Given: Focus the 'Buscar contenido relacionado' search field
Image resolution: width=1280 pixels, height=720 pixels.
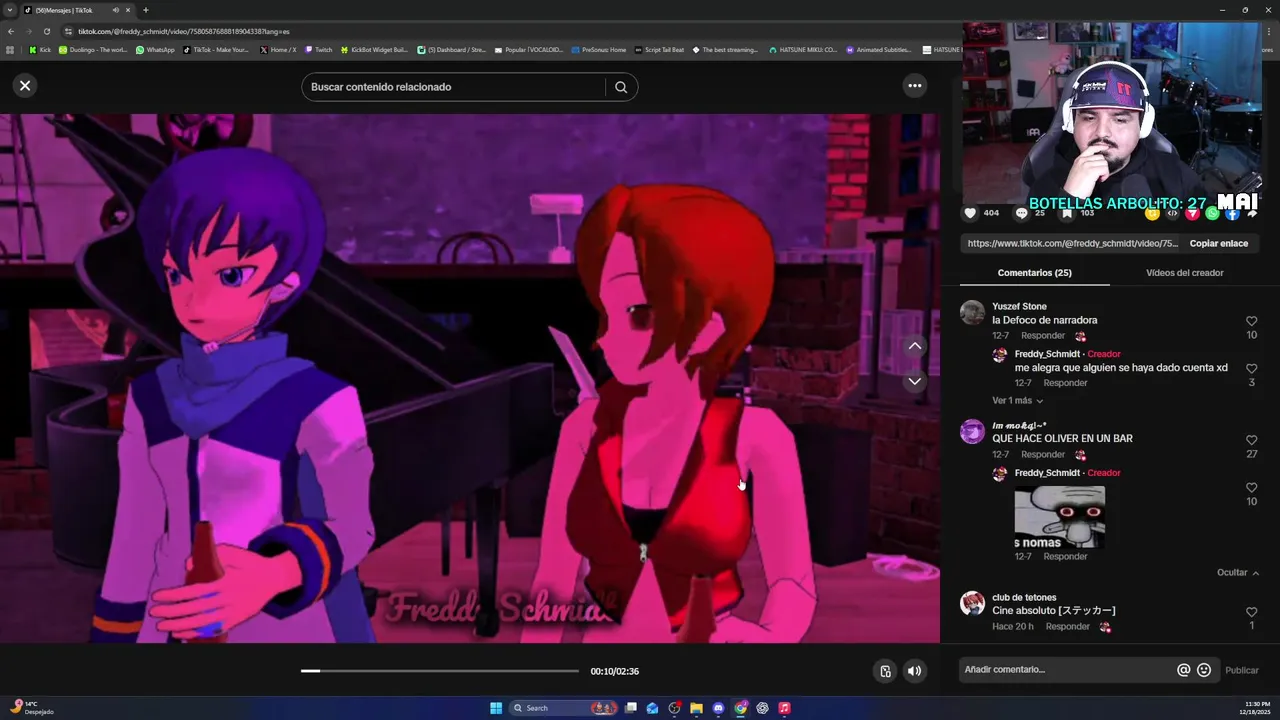Looking at the screenshot, I should point(453,87).
